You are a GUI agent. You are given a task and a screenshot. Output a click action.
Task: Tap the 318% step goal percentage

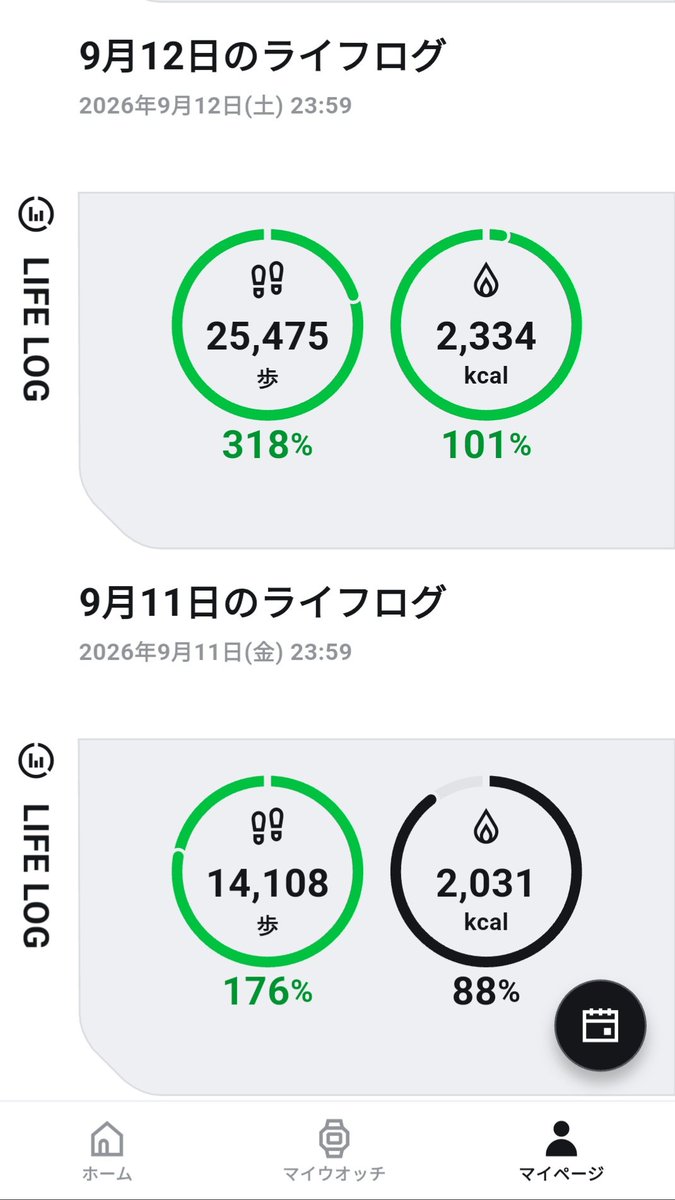pos(267,445)
